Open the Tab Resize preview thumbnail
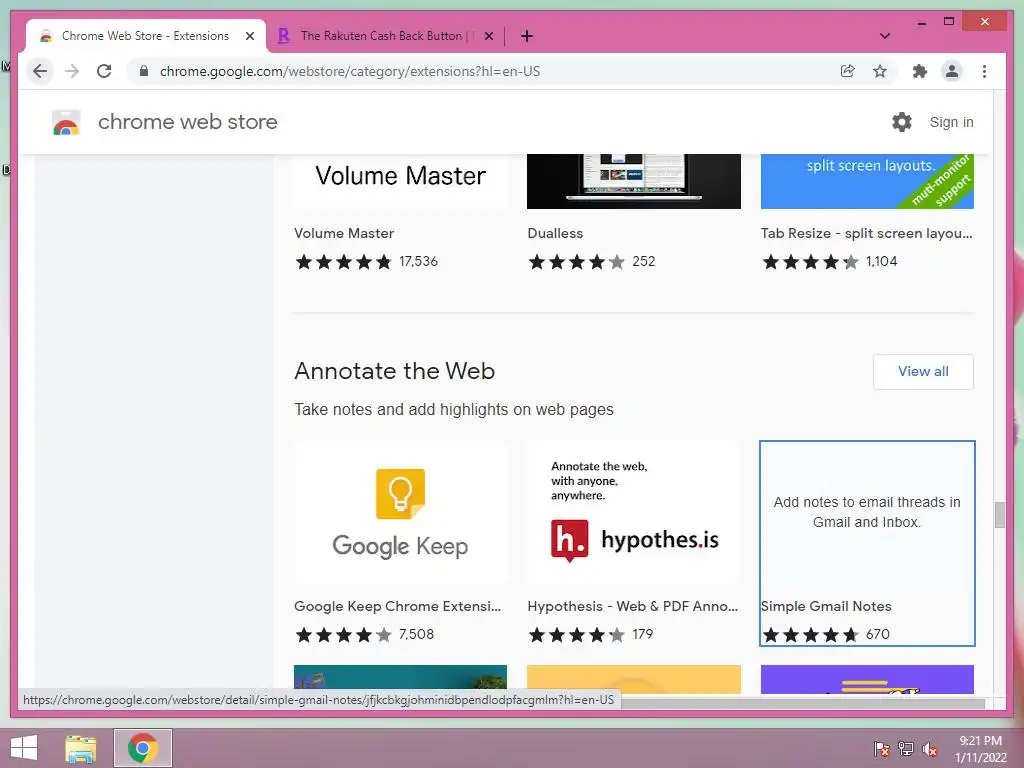This screenshot has width=1024, height=768. click(867, 181)
